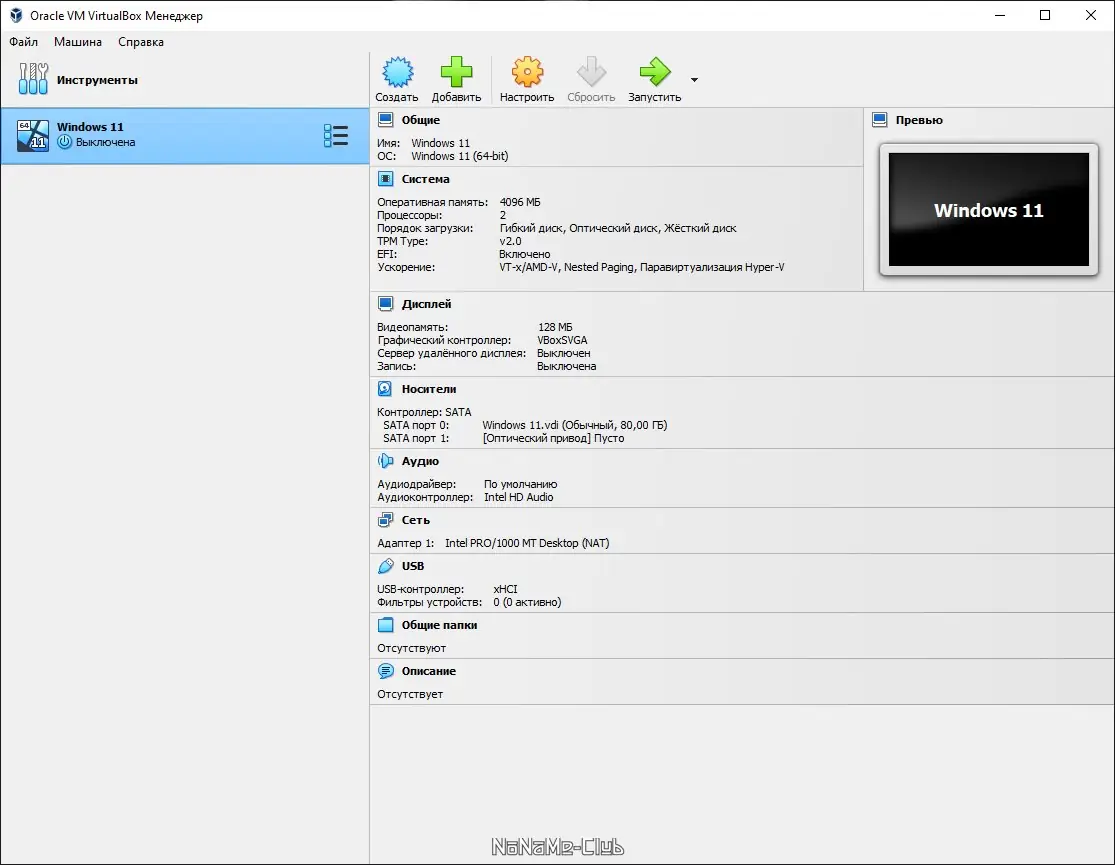Image resolution: width=1115 pixels, height=865 pixels.
Task: Click the Windows 11 preview thumbnail
Action: (x=988, y=209)
